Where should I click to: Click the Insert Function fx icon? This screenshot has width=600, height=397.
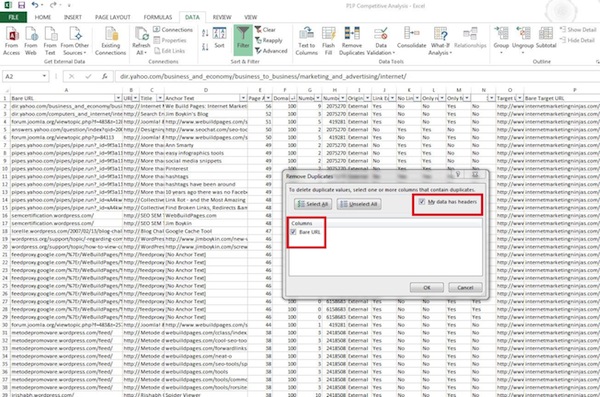pos(104,77)
